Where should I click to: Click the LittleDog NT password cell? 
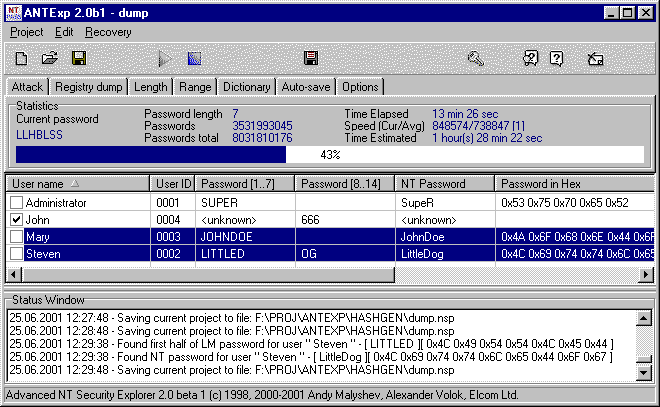(x=445, y=254)
